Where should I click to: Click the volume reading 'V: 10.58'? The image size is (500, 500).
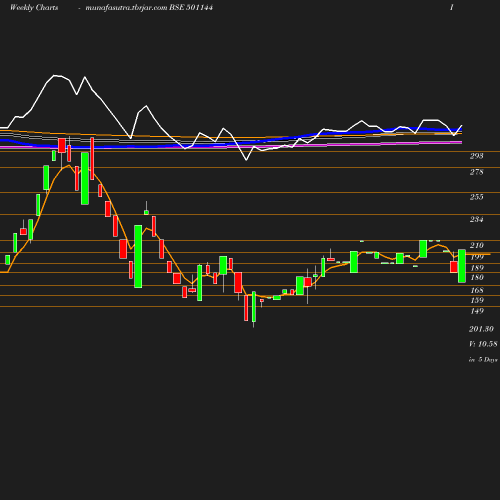483,344
